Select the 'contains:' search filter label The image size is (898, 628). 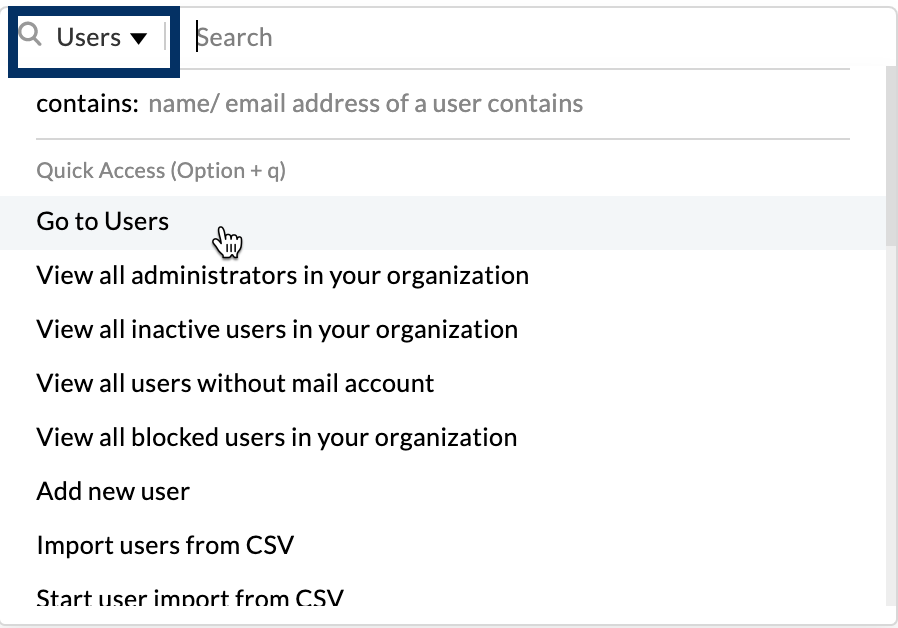(x=87, y=104)
